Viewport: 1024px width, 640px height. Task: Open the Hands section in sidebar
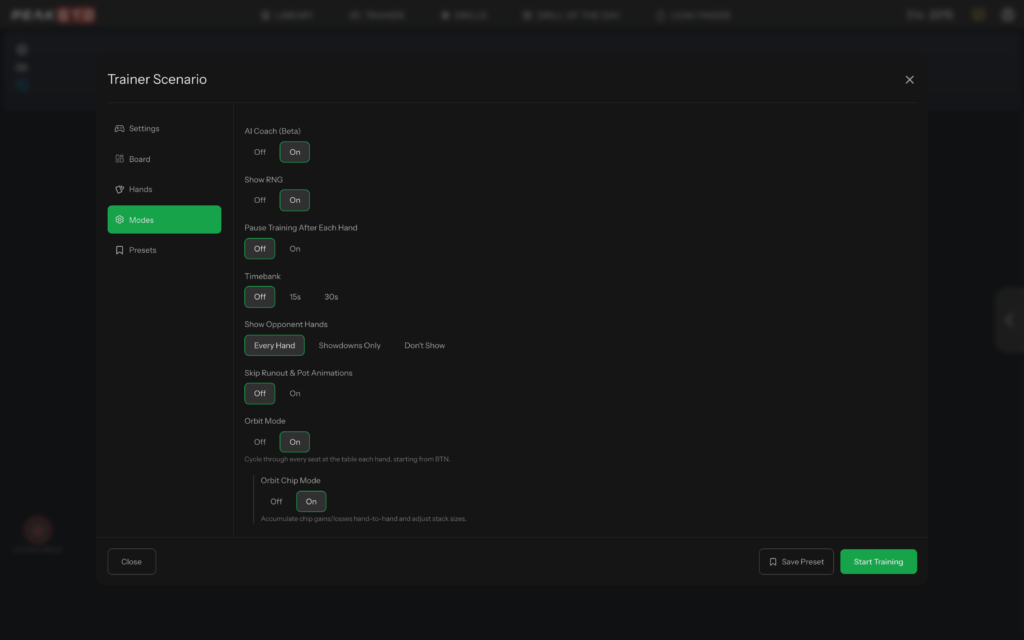[164, 189]
